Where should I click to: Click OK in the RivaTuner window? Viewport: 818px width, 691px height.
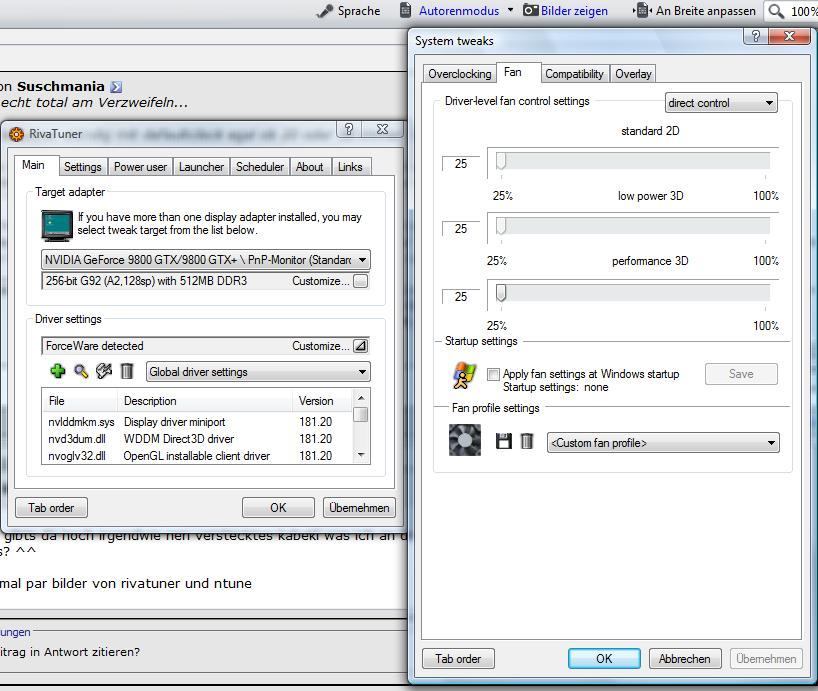click(x=278, y=507)
